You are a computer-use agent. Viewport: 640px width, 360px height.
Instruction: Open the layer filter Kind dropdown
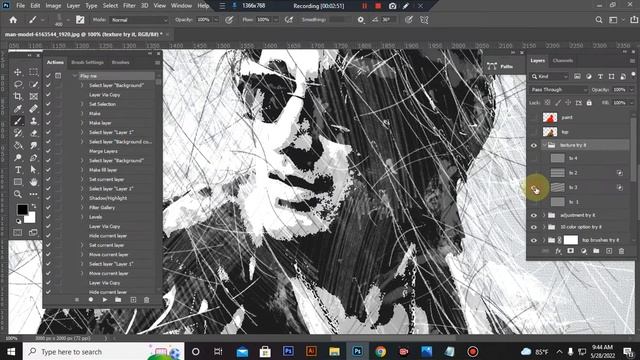[x=549, y=76]
